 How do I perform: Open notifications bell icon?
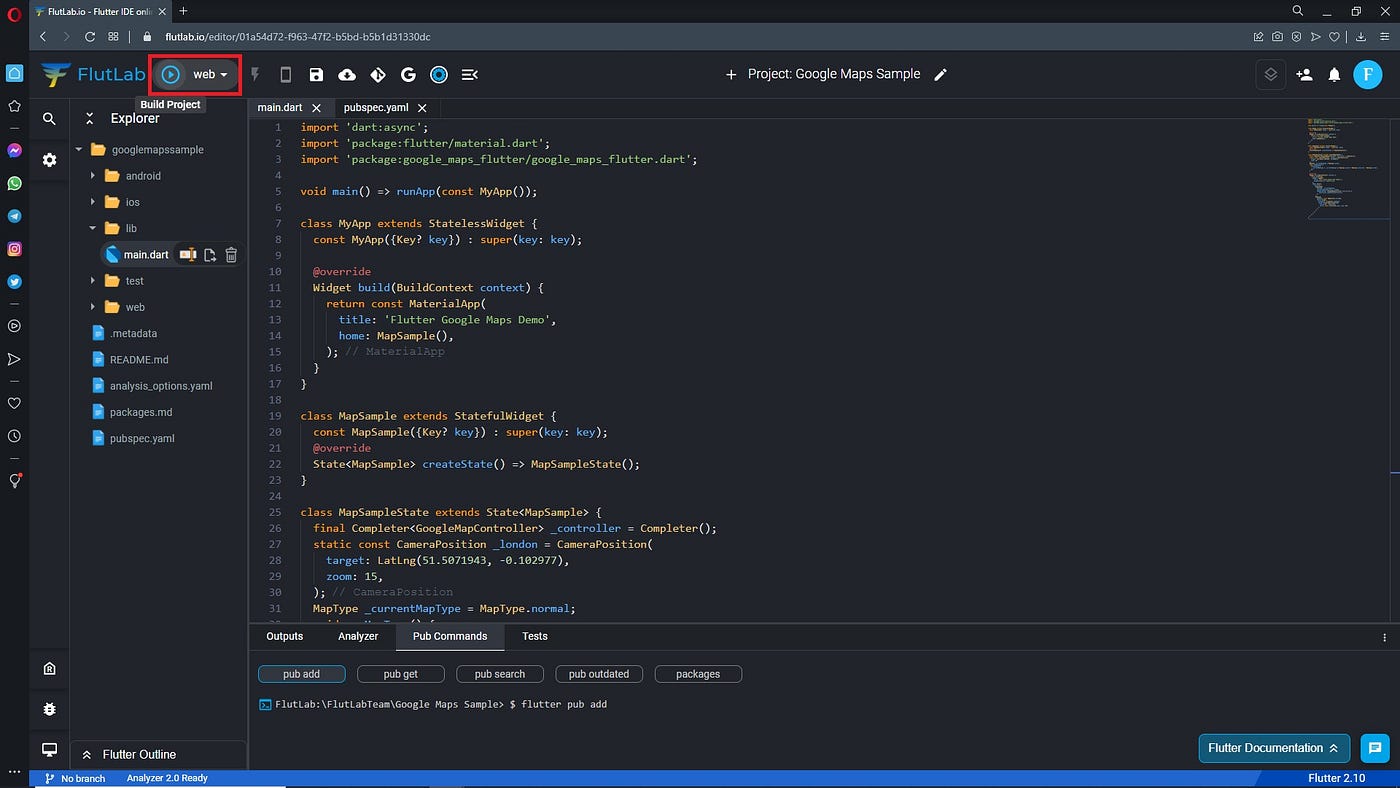click(x=1334, y=74)
